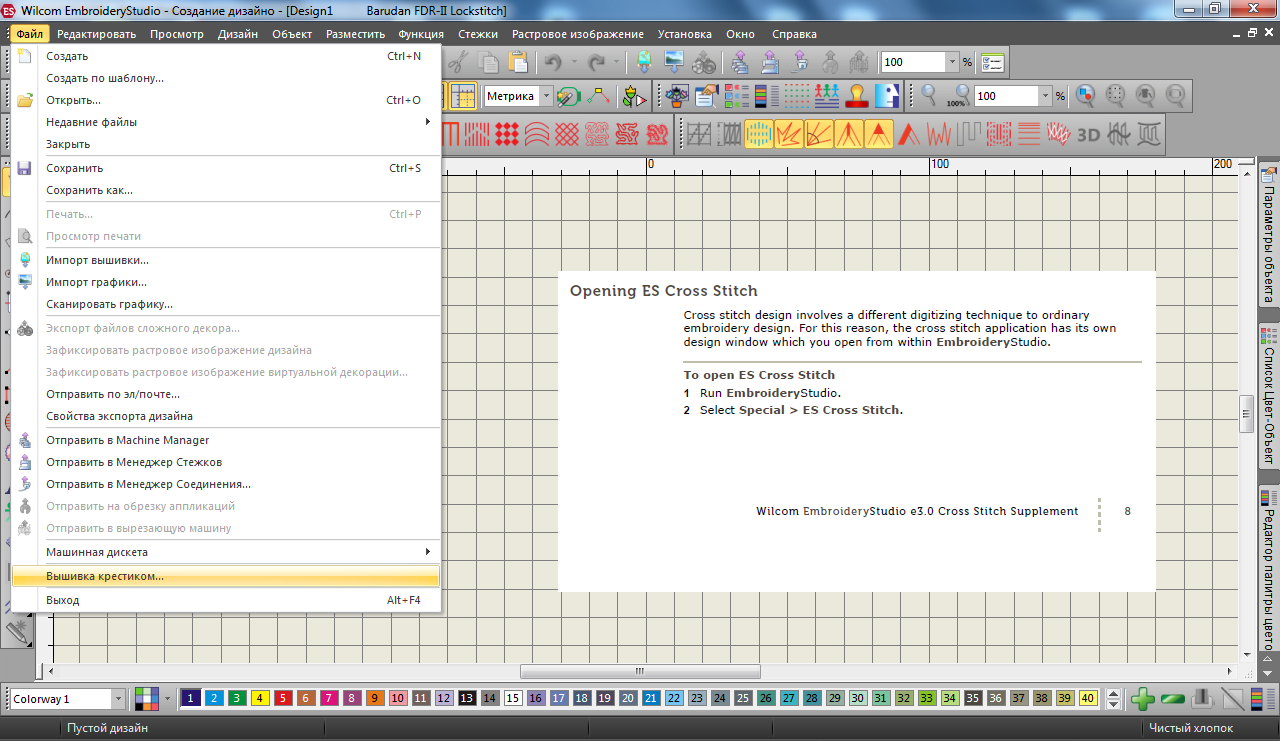Toggle the highlighted oval underlay stitch button
The image size is (1280, 741).
760,132
